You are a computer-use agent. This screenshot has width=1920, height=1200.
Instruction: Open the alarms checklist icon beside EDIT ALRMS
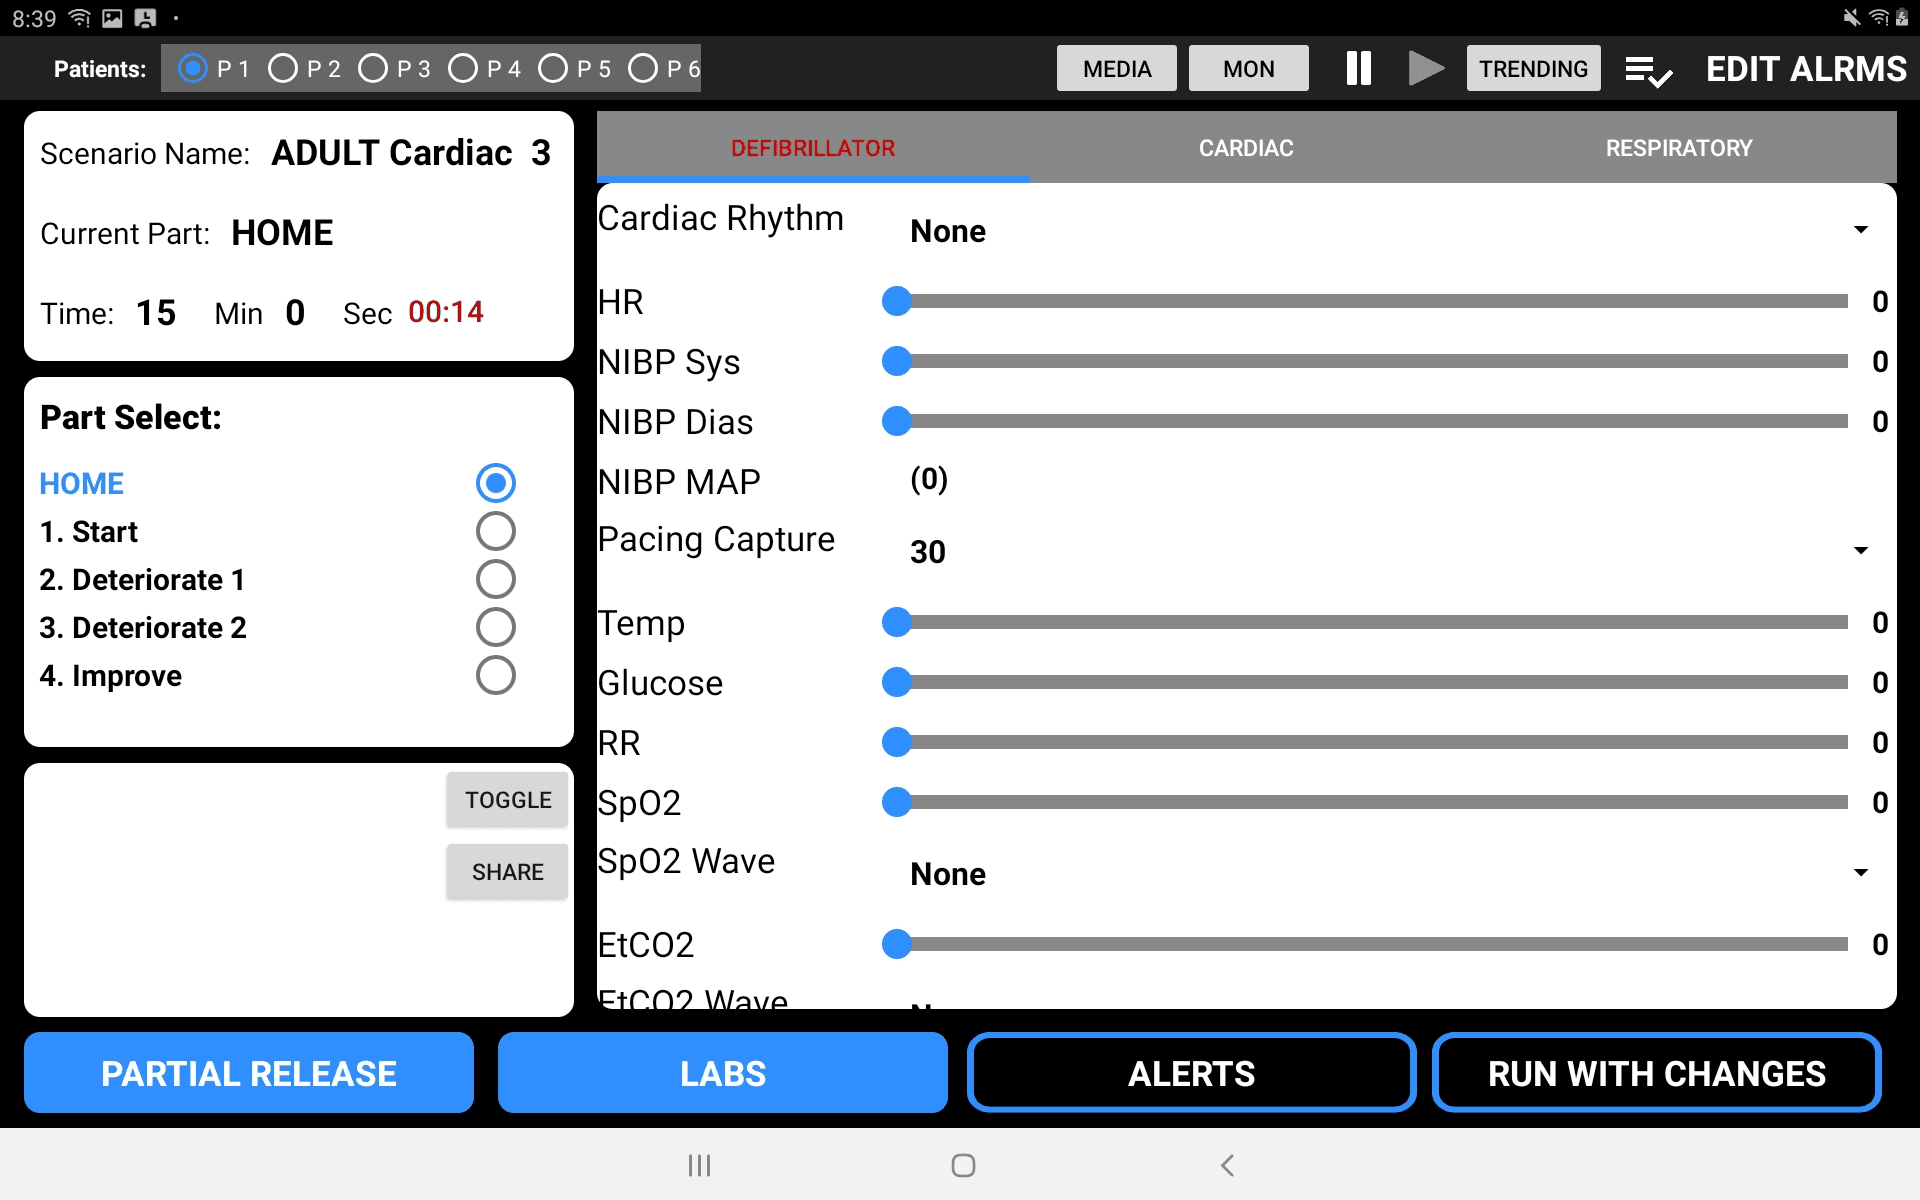click(1647, 68)
